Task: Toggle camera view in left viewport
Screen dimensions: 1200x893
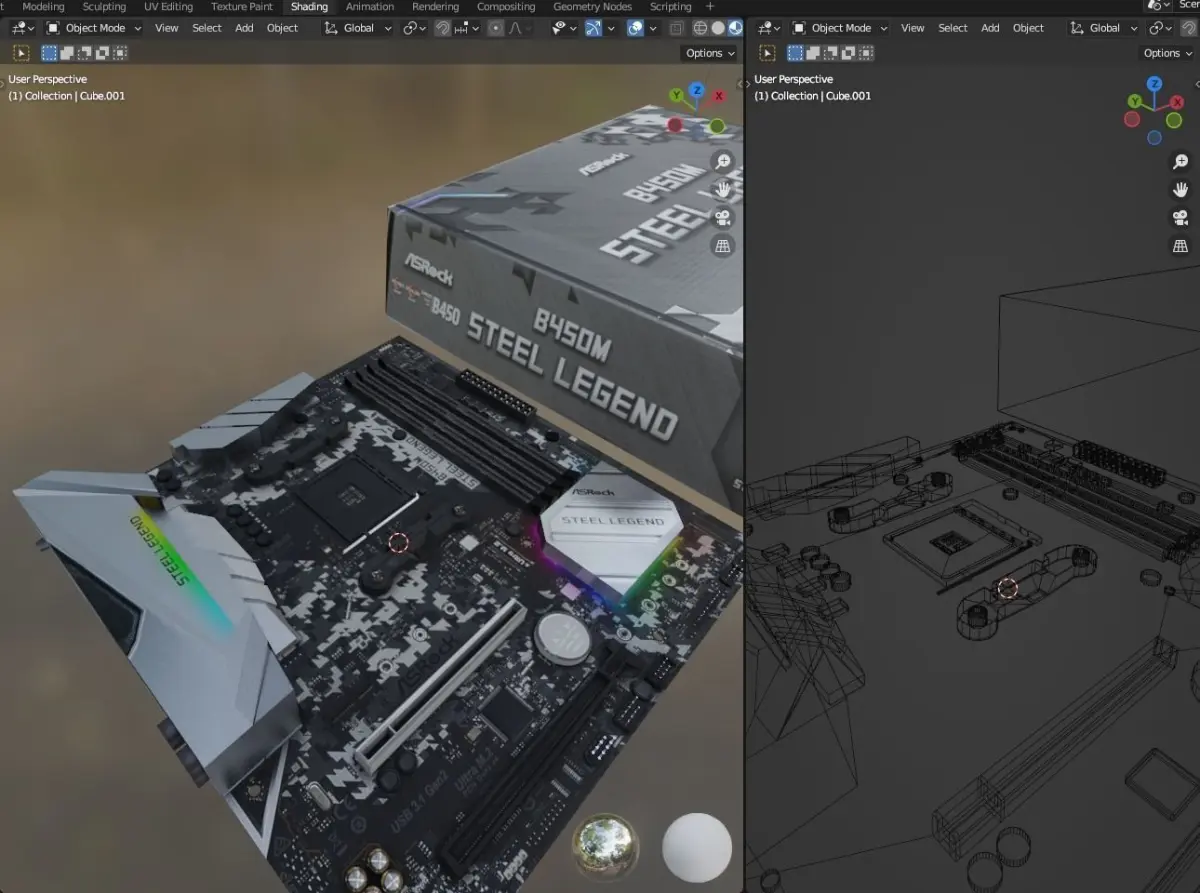Action: tap(723, 217)
